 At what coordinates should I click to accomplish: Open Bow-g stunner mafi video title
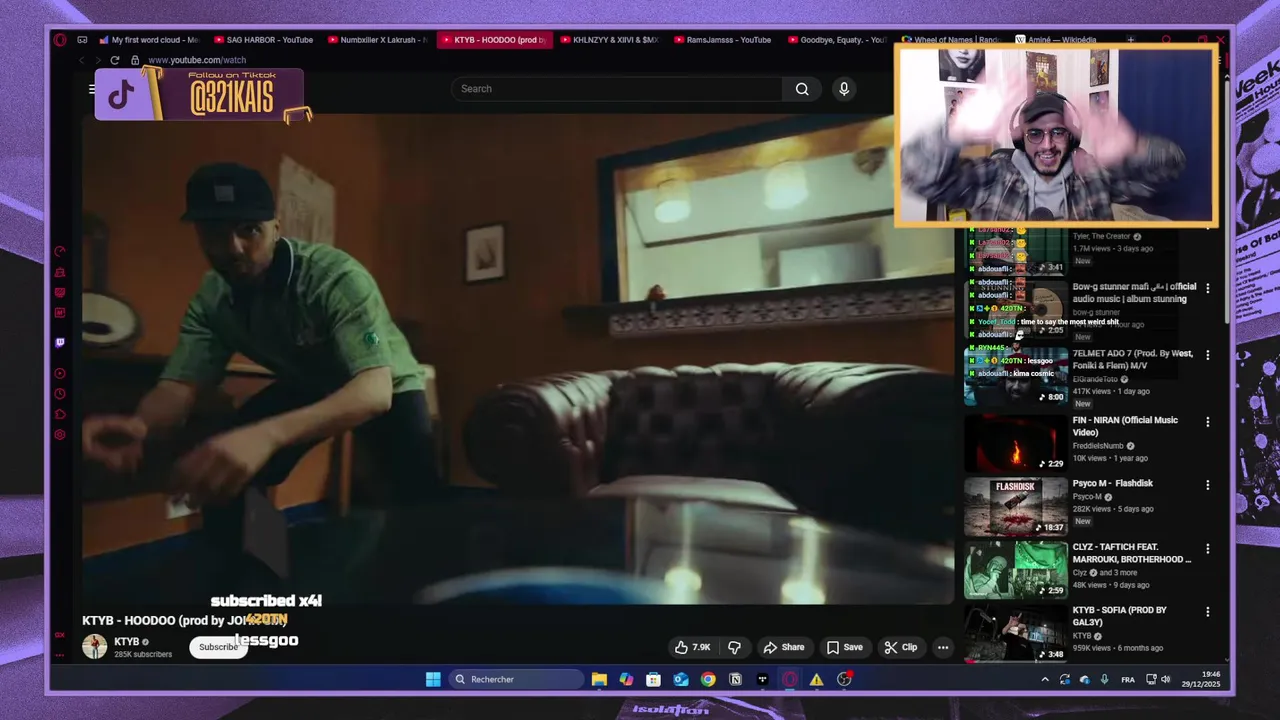(x=1134, y=292)
